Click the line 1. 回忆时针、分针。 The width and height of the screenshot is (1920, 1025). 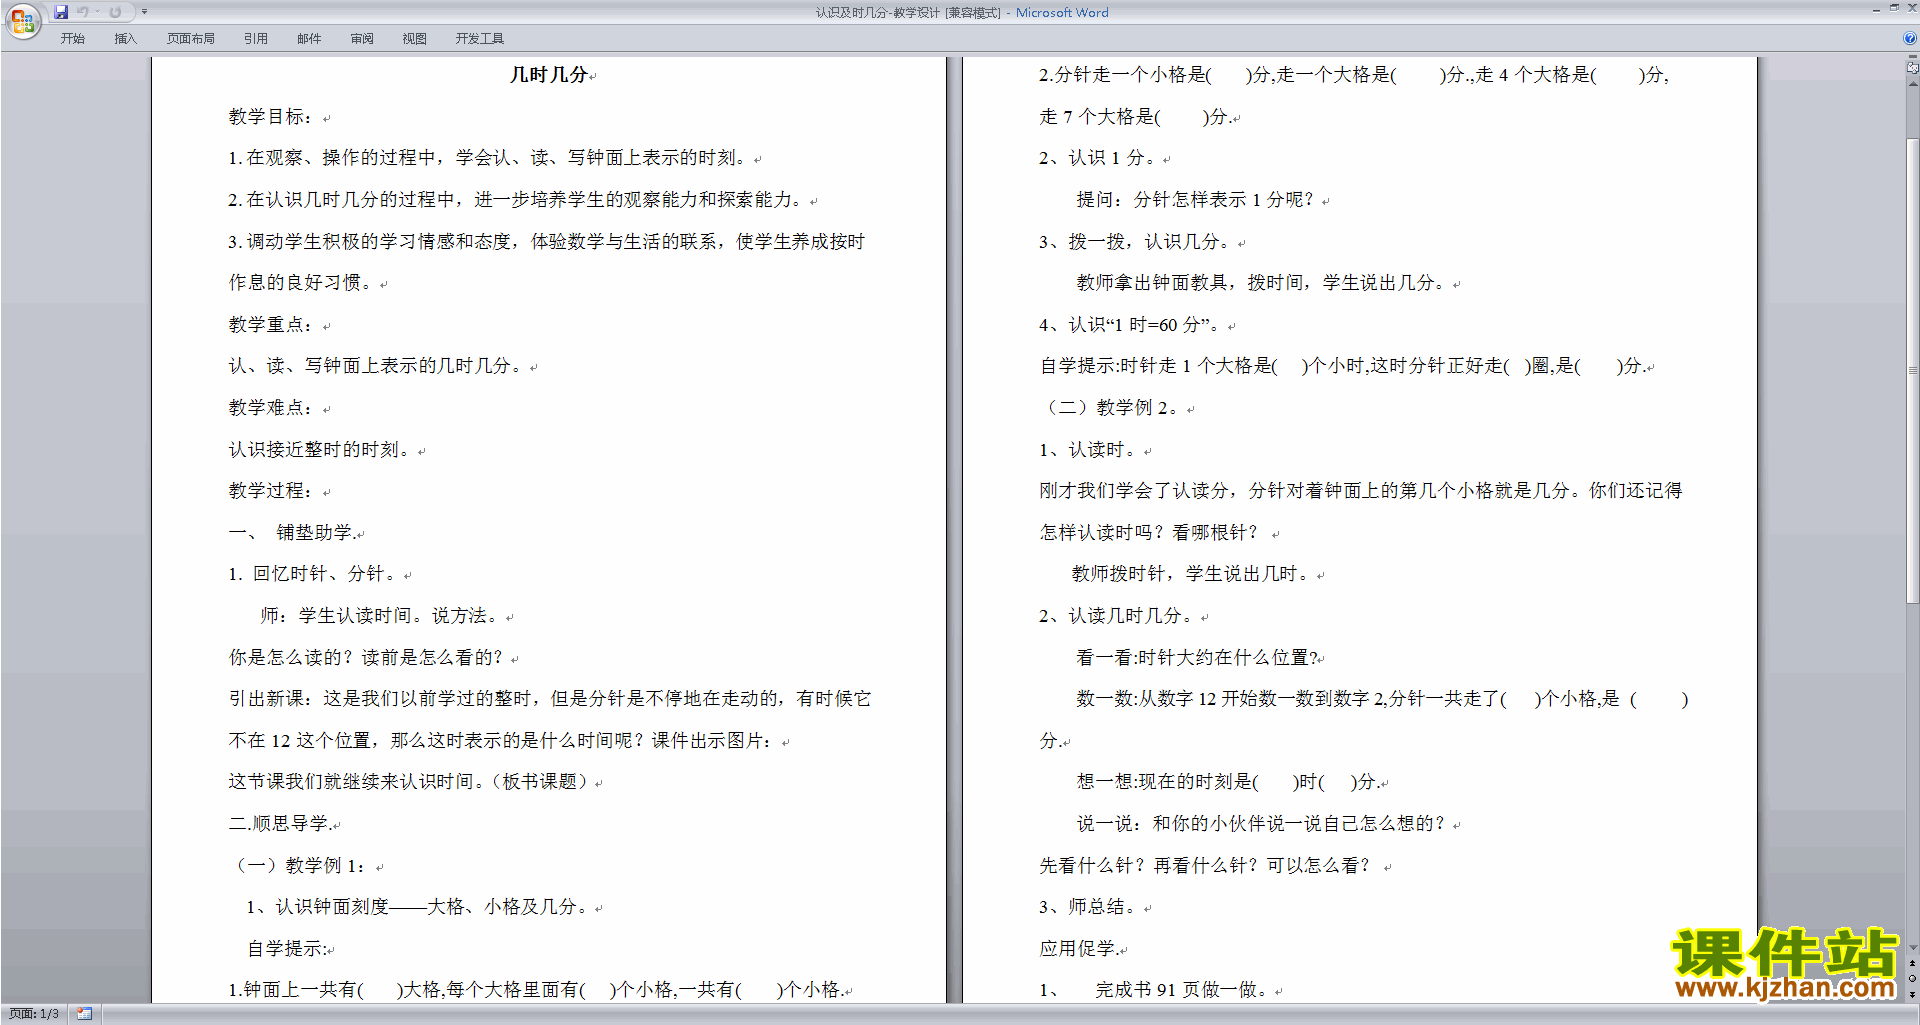314,574
